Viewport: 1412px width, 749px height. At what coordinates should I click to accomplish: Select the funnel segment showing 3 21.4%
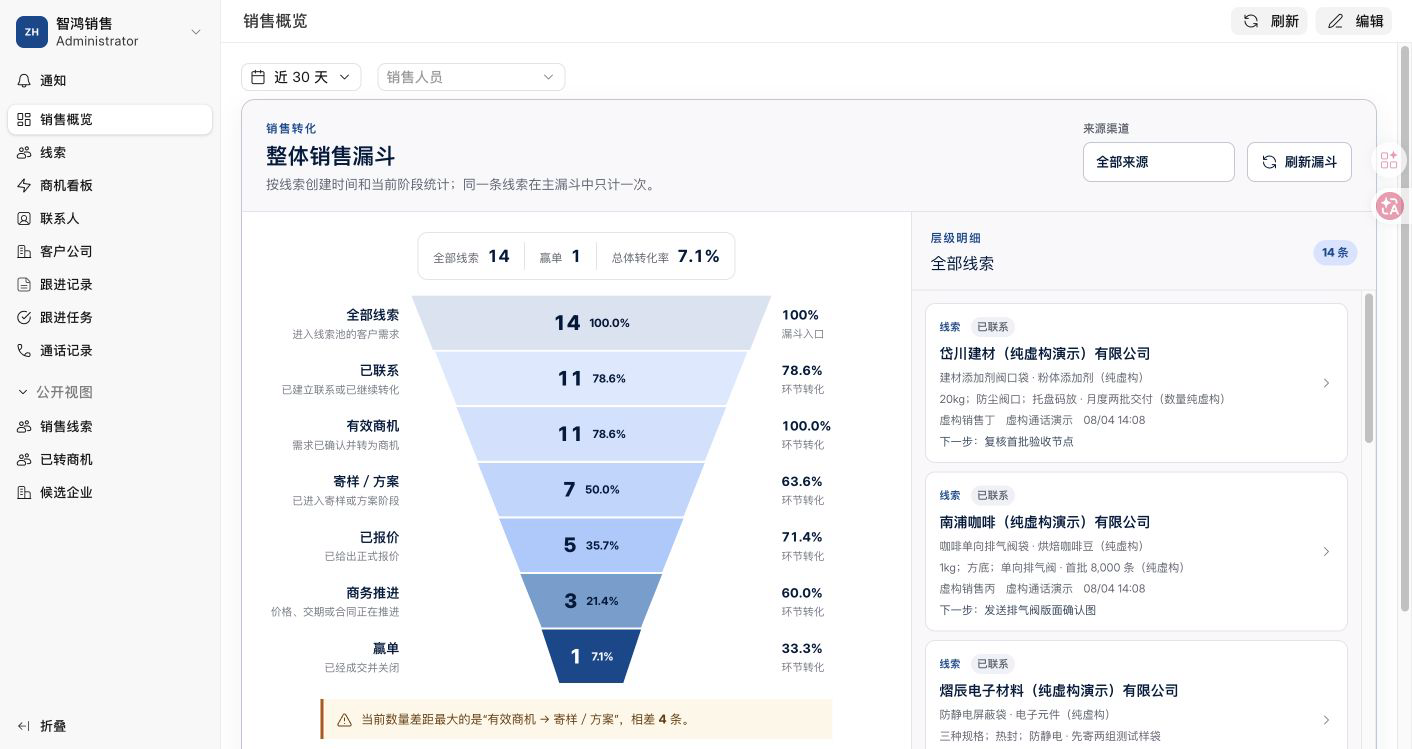591,601
